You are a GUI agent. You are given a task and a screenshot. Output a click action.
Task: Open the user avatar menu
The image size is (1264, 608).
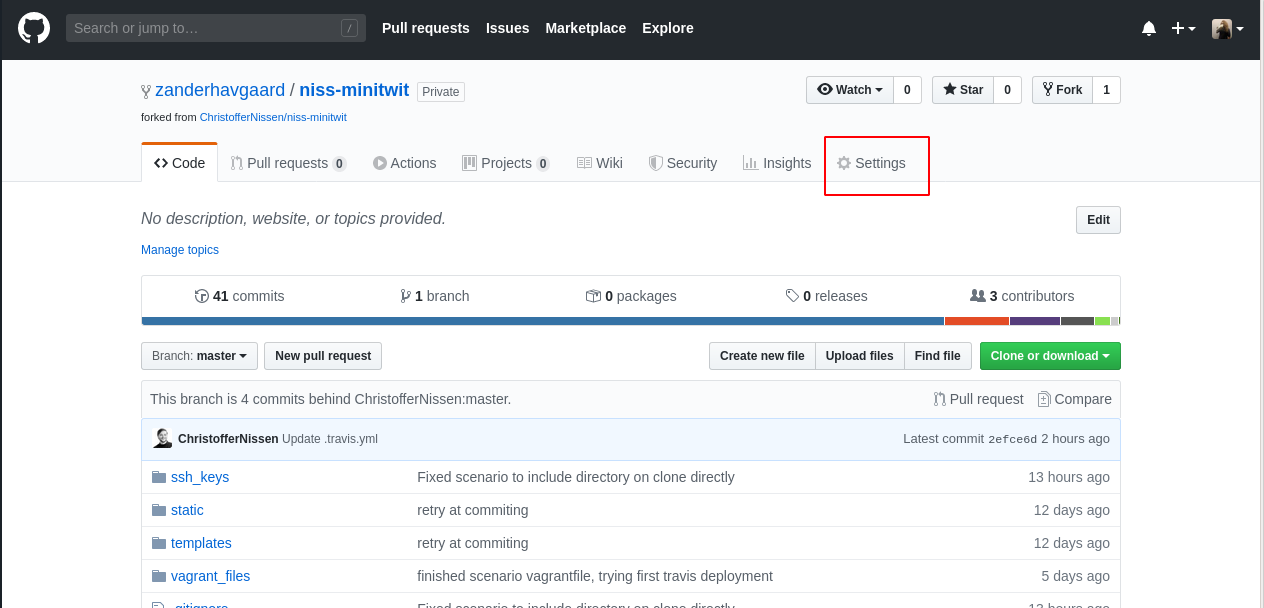pos(1227,29)
